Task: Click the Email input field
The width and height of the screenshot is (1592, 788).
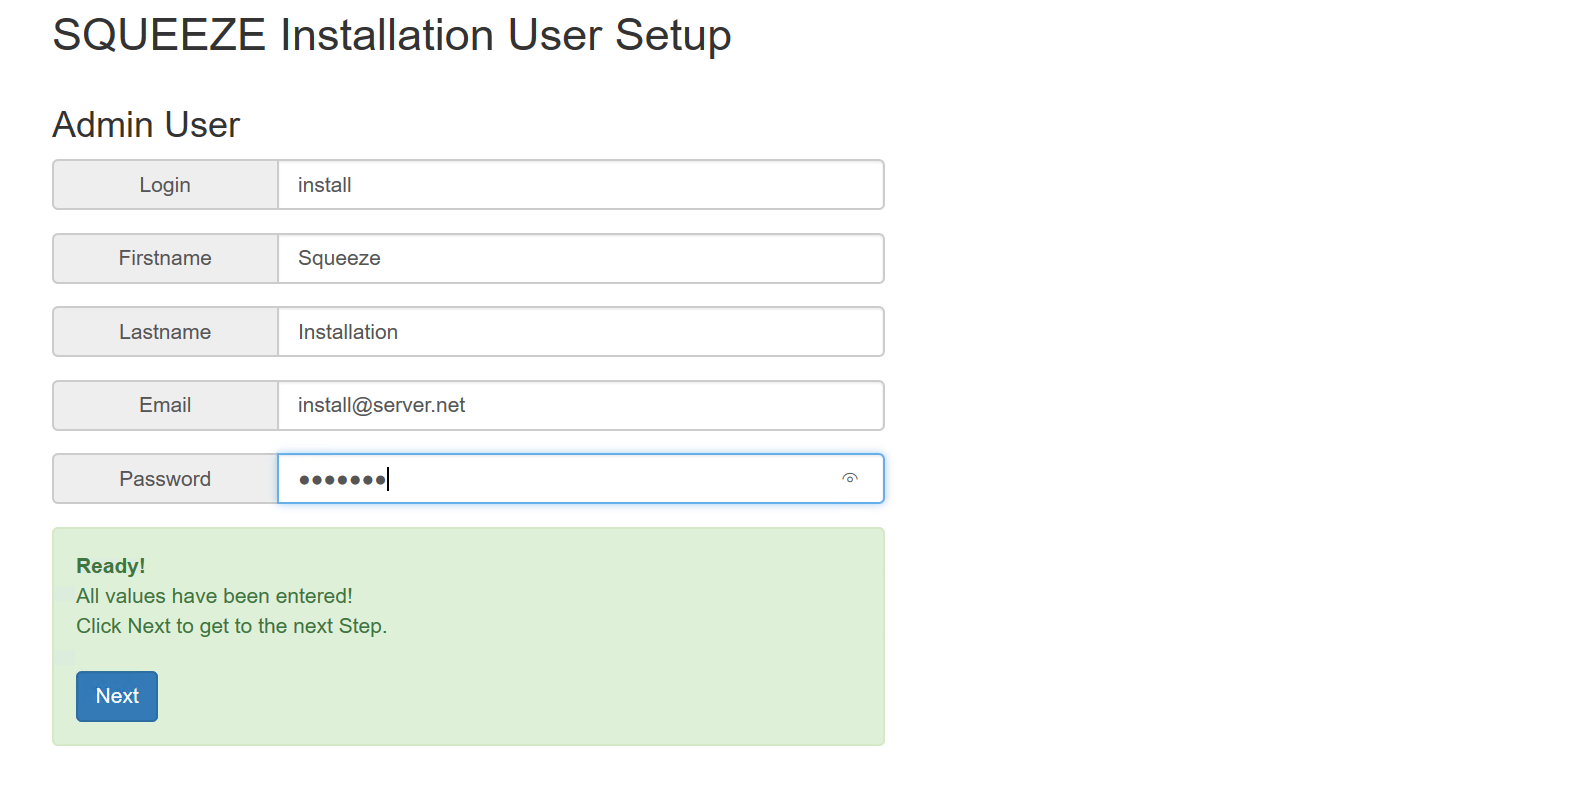Action: [x=580, y=405]
